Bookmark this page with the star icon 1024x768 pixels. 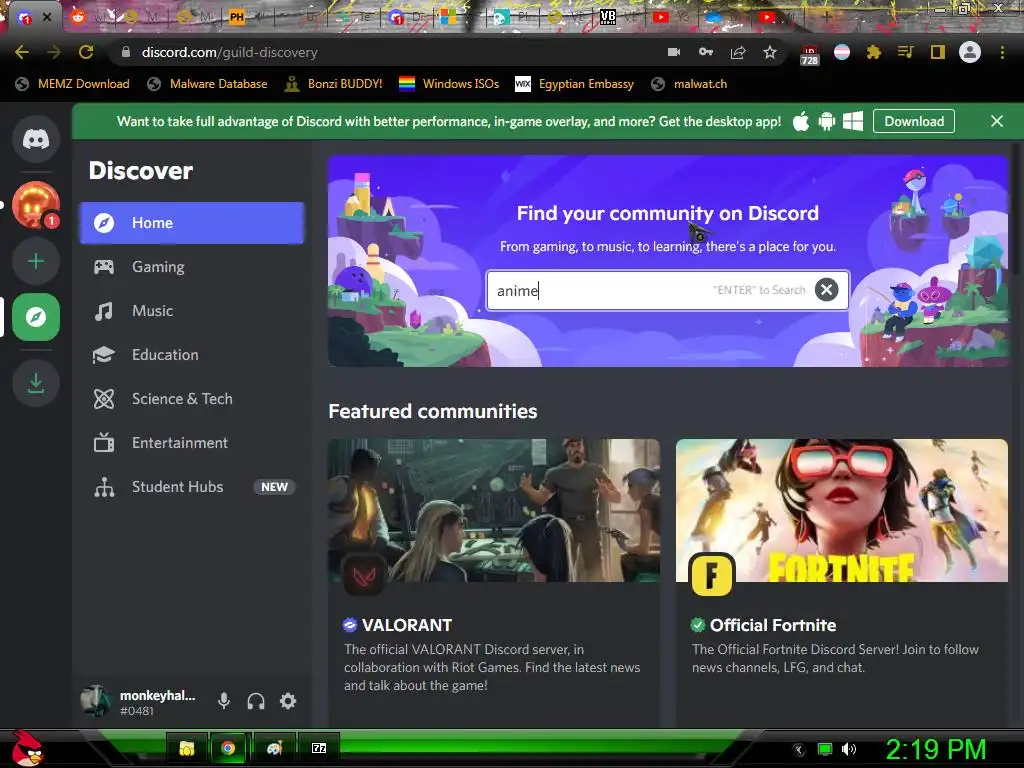coord(770,52)
